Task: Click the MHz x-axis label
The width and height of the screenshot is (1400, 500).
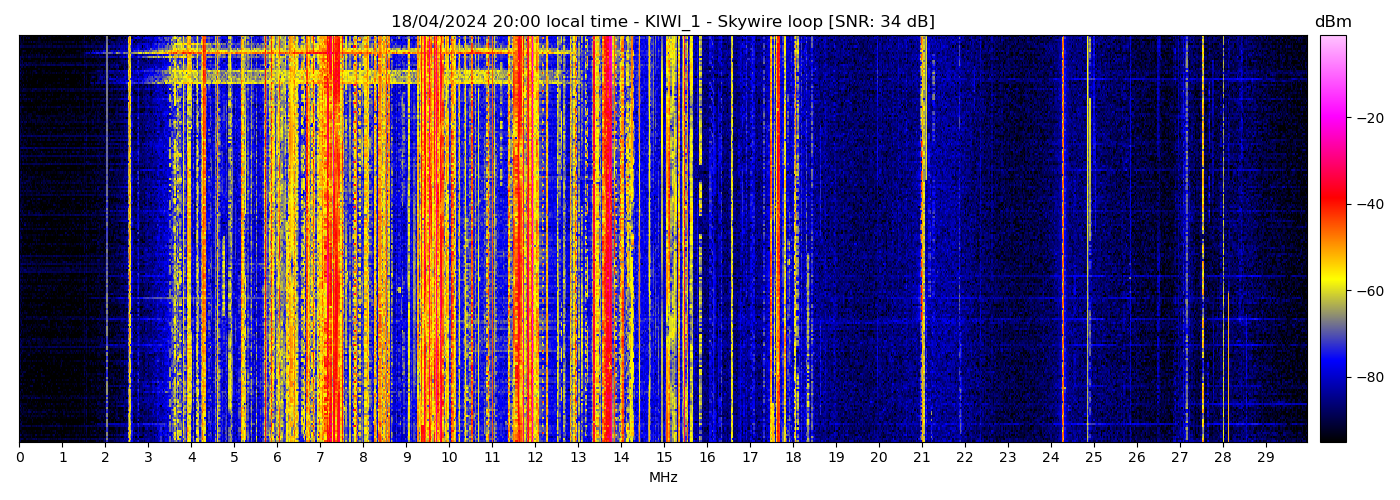Action: pyautogui.click(x=662, y=478)
